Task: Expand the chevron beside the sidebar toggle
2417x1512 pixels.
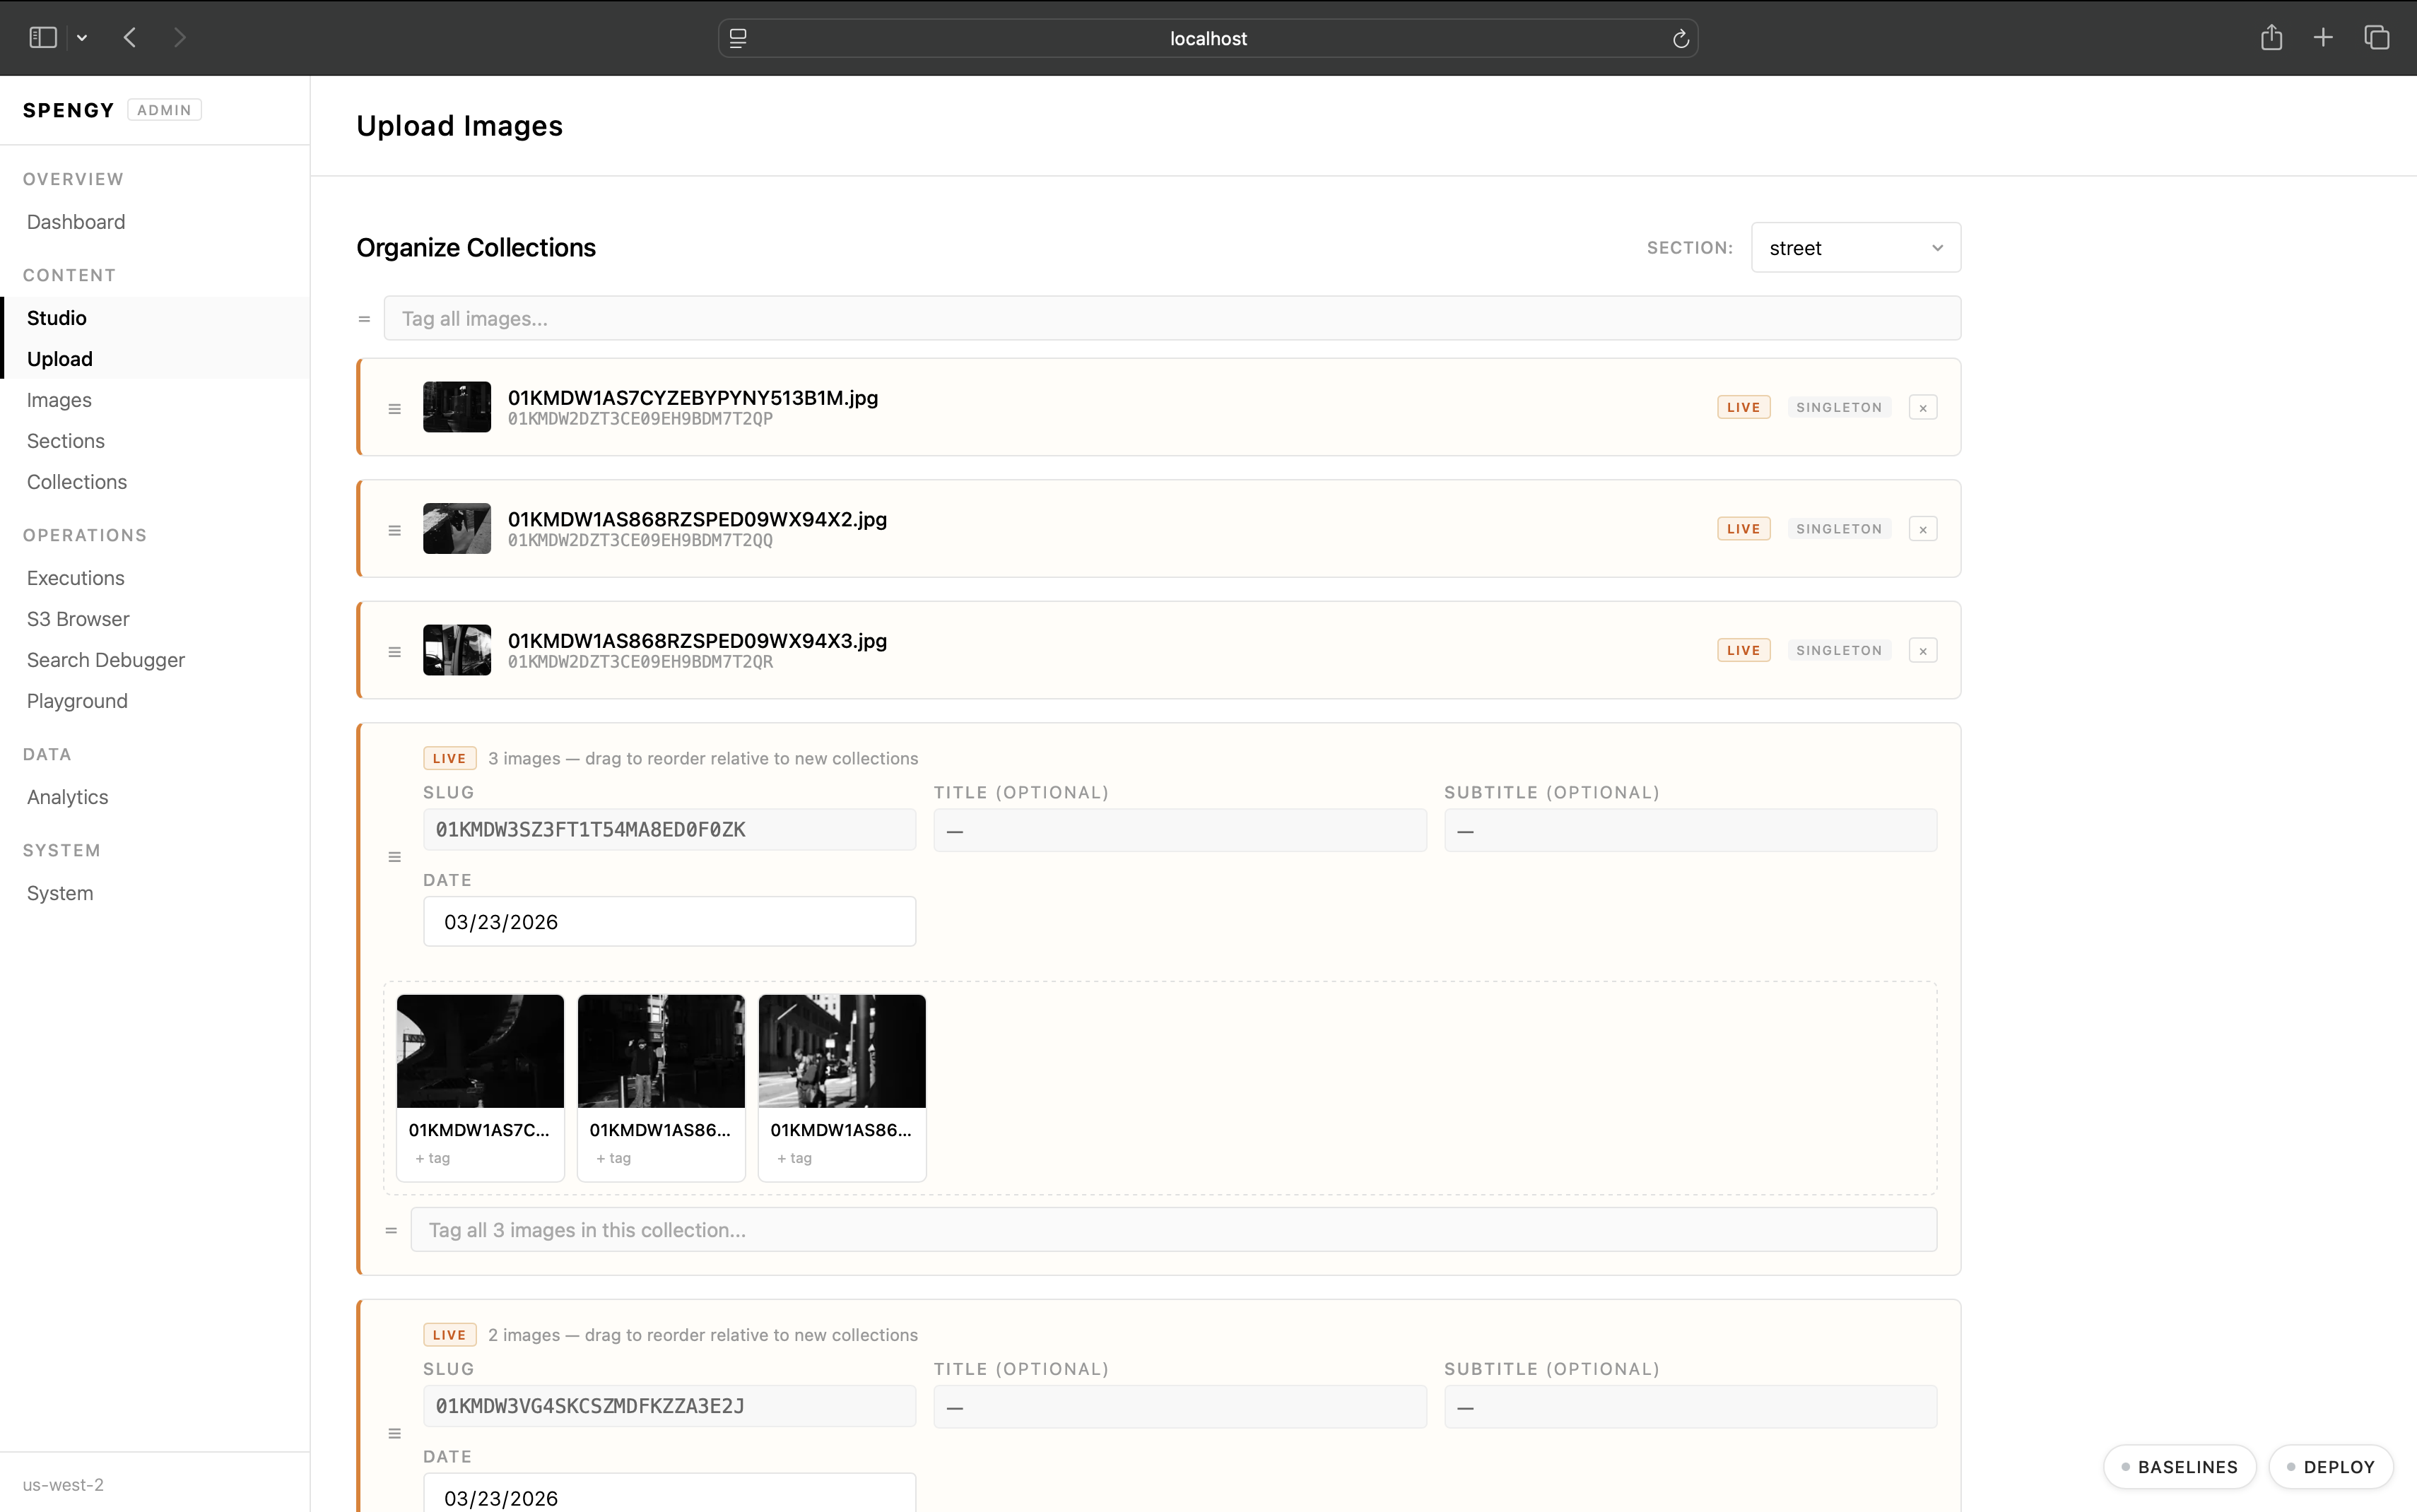Action: pyautogui.click(x=82, y=37)
